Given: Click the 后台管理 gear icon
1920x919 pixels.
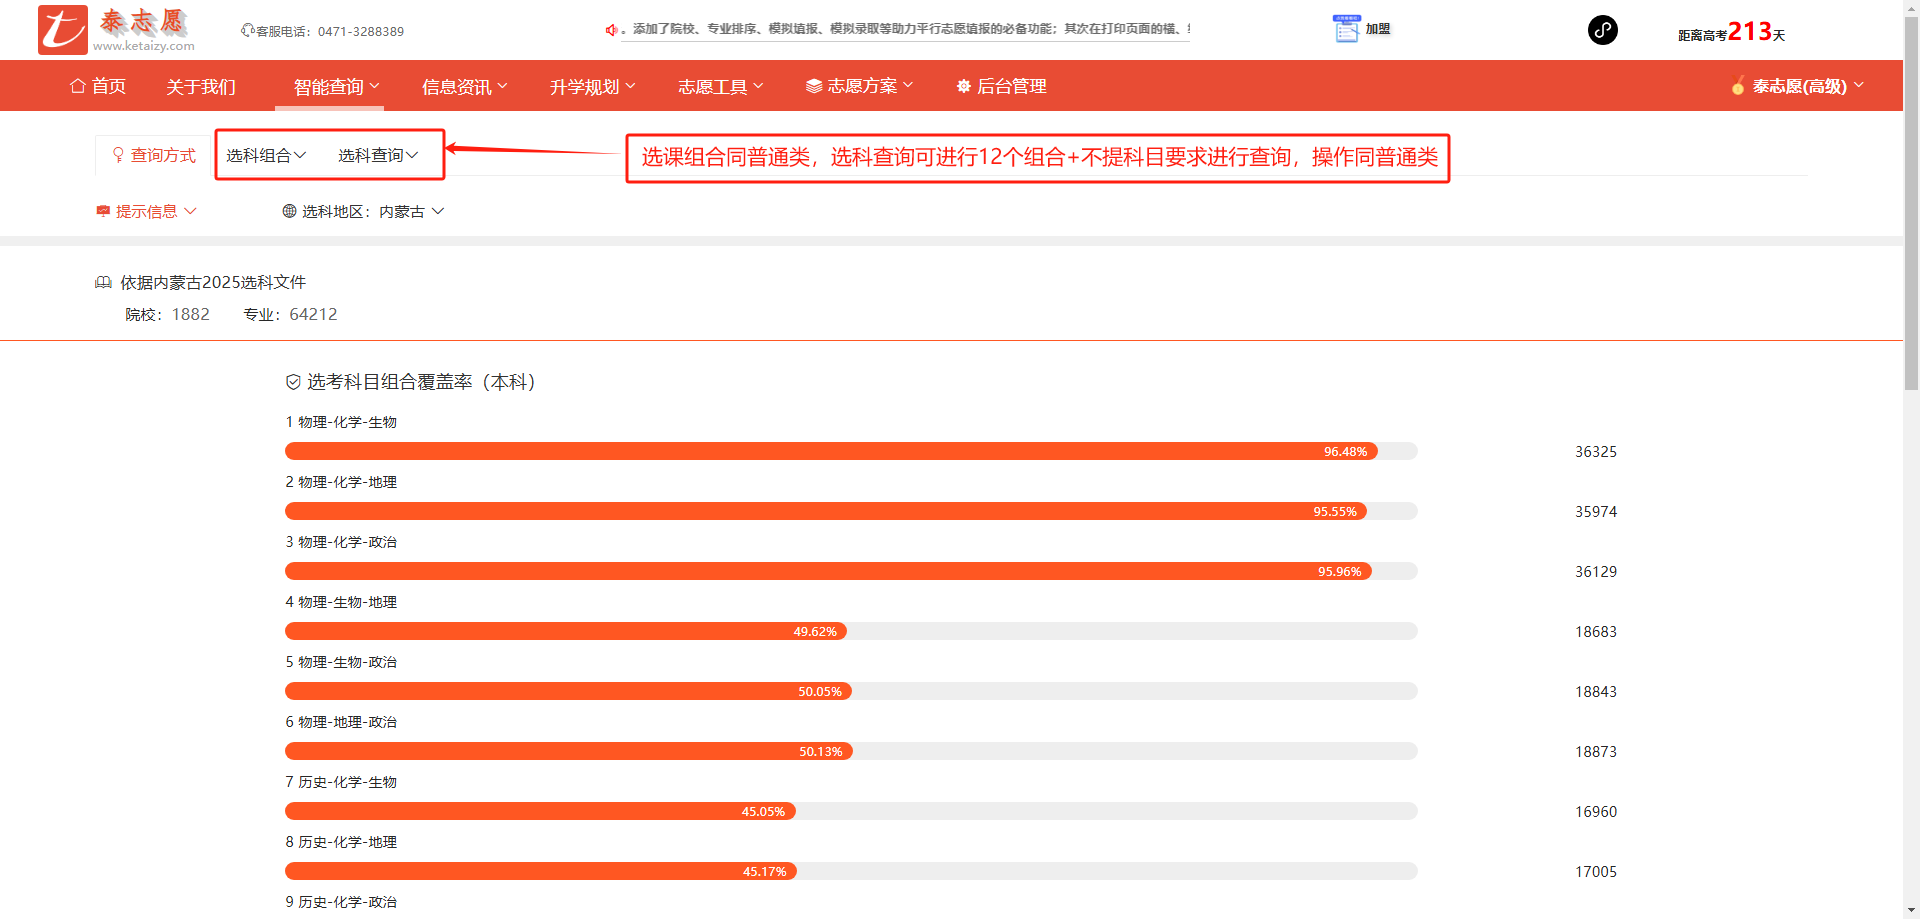Looking at the screenshot, I should 963,87.
